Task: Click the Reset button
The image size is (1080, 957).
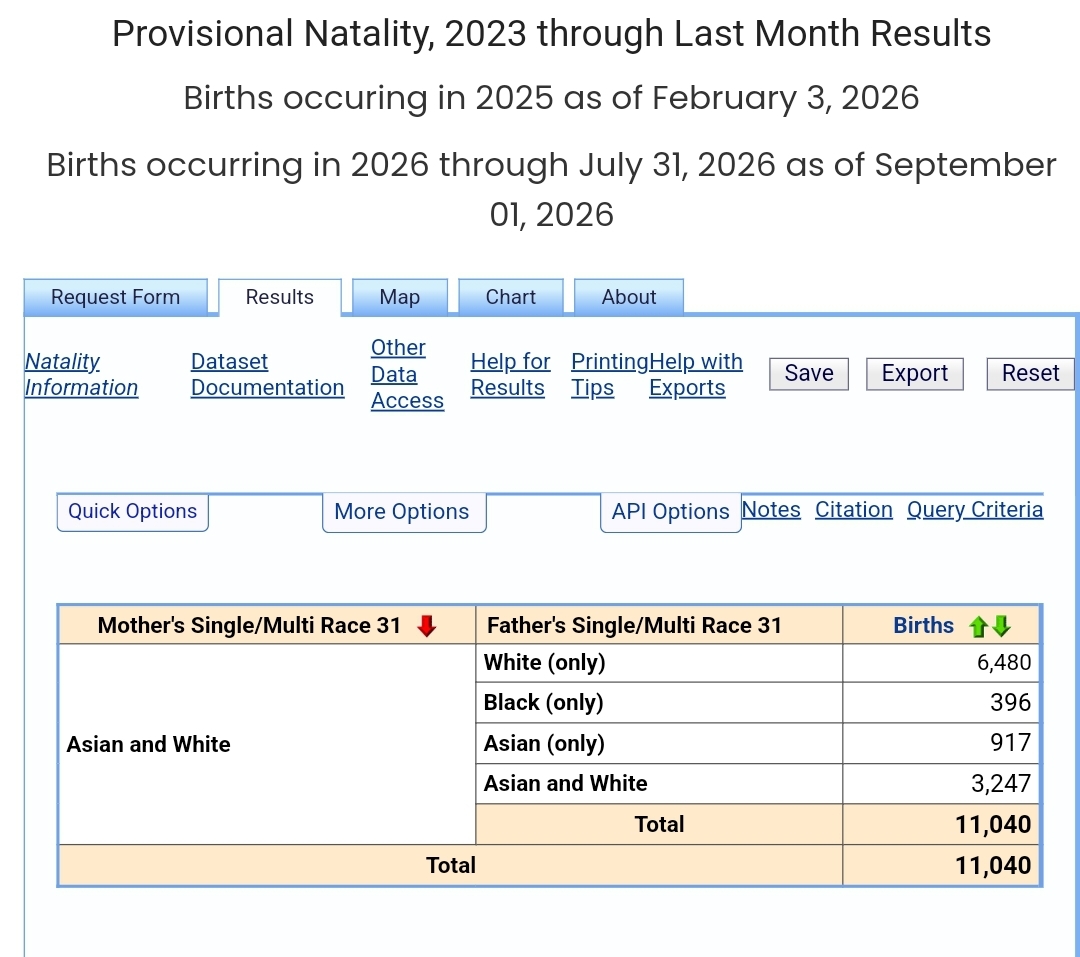Action: tap(1030, 373)
